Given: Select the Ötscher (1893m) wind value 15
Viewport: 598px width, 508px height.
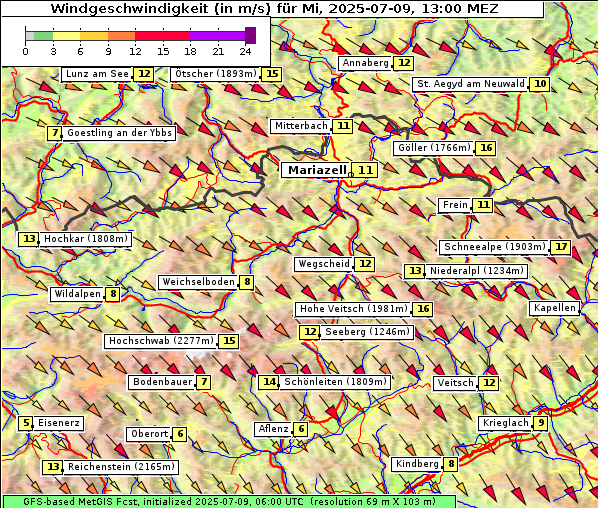Looking at the screenshot, I should [272, 74].
